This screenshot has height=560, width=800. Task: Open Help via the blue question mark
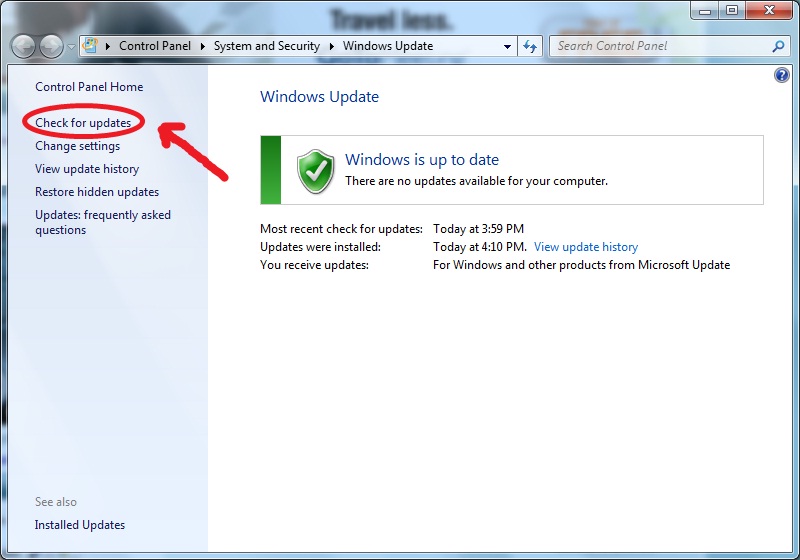pyautogui.click(x=781, y=75)
